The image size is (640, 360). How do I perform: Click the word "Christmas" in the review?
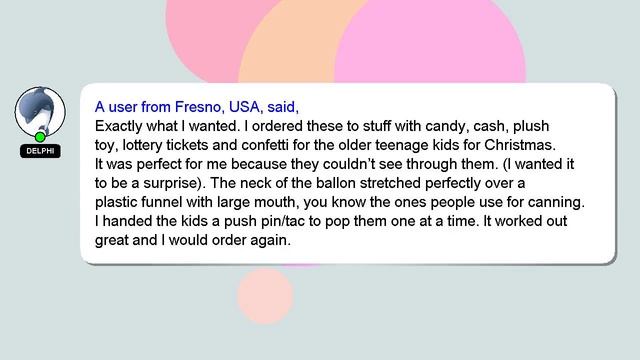tap(520, 145)
